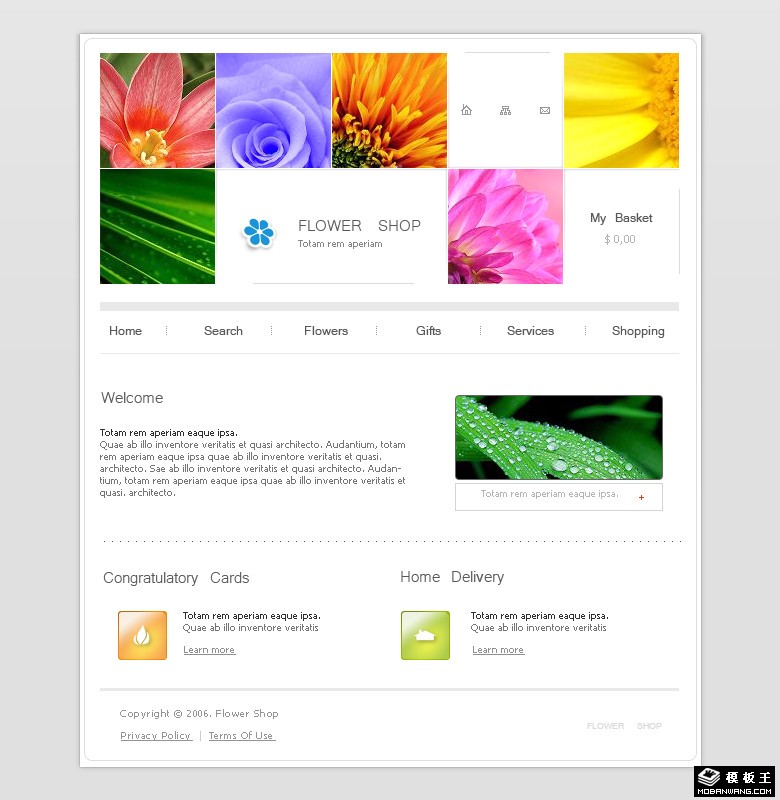Image resolution: width=780 pixels, height=800 pixels.
Task: Open the Home menu item
Action: pyautogui.click(x=125, y=331)
